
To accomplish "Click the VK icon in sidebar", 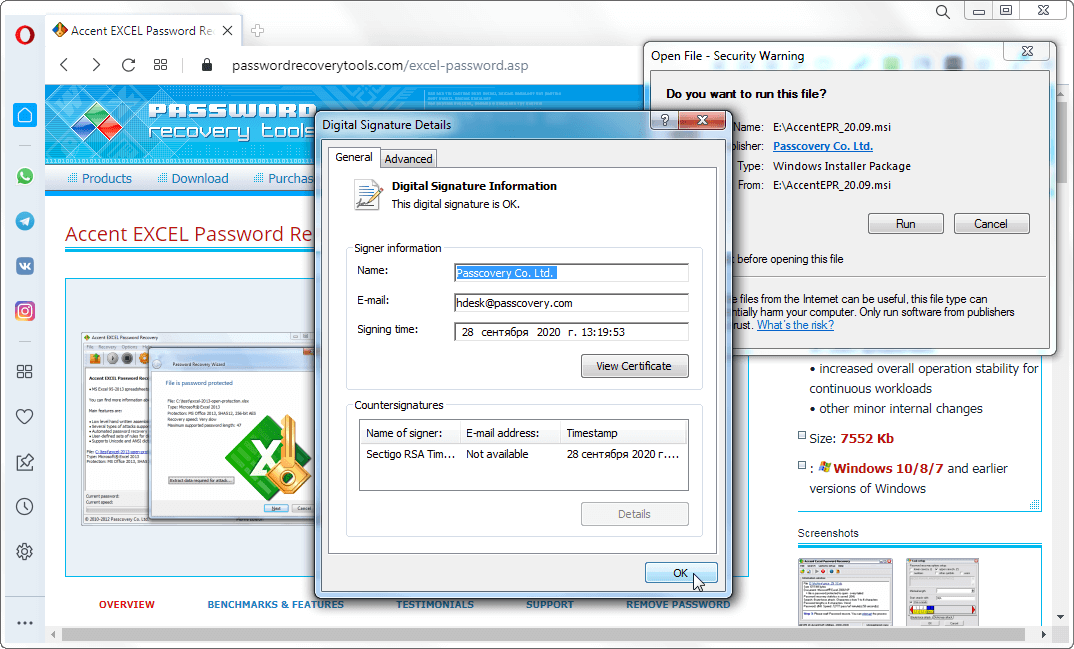I will [x=25, y=266].
